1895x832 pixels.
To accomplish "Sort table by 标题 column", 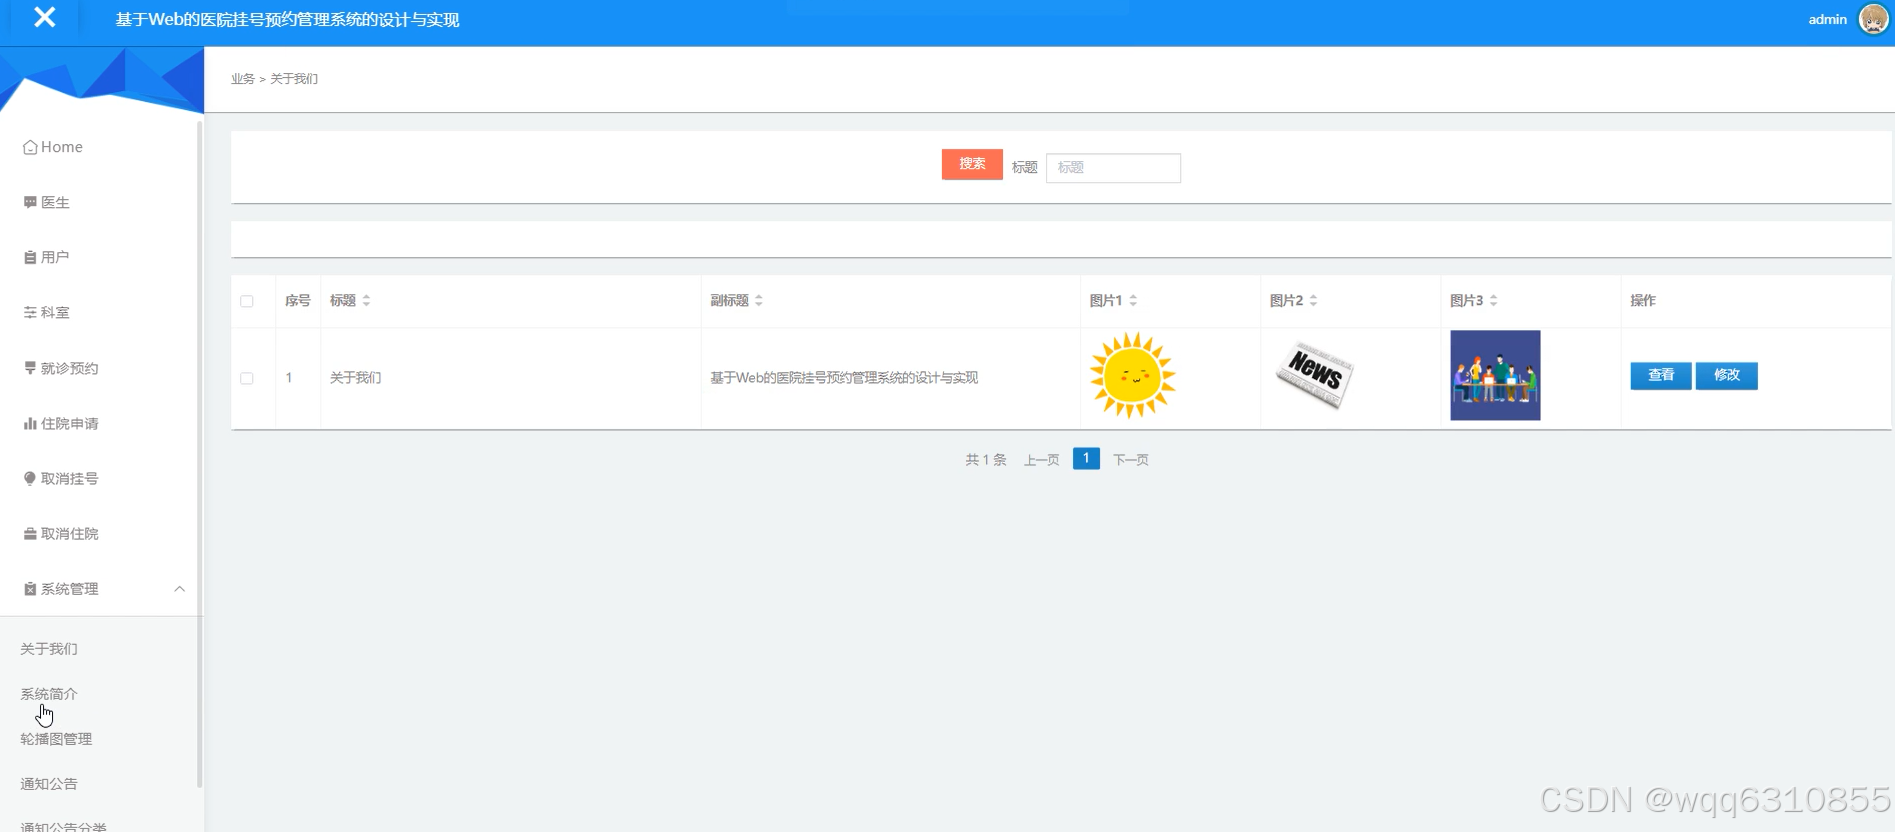I will [366, 300].
